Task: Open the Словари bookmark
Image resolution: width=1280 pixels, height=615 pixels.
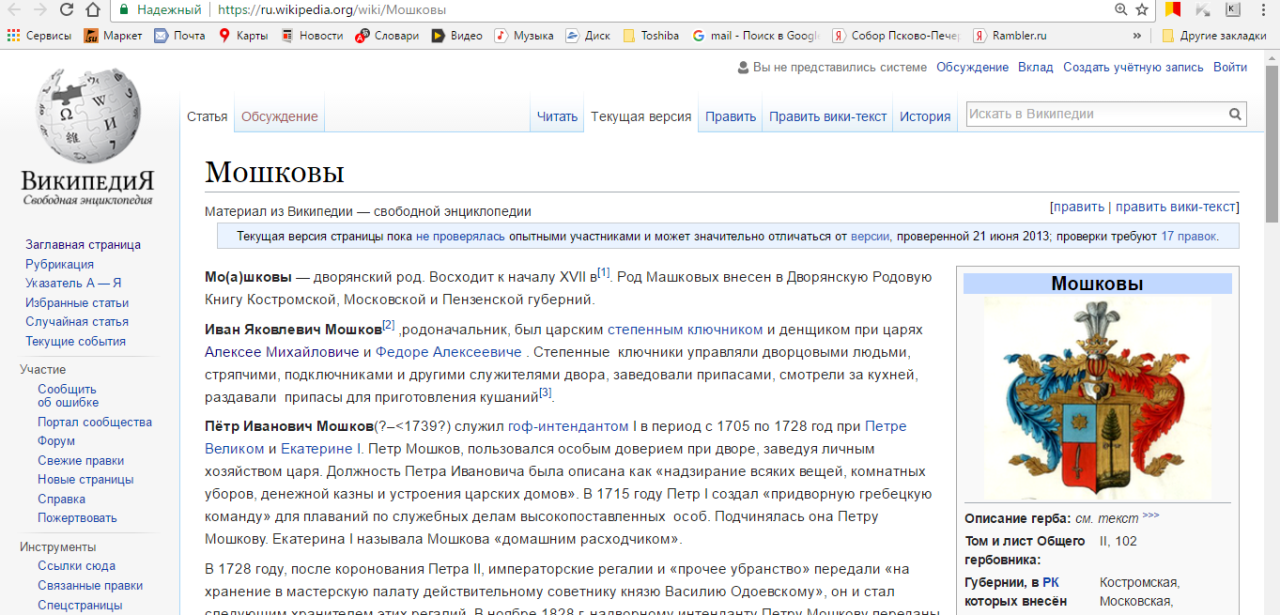Action: click(x=388, y=35)
